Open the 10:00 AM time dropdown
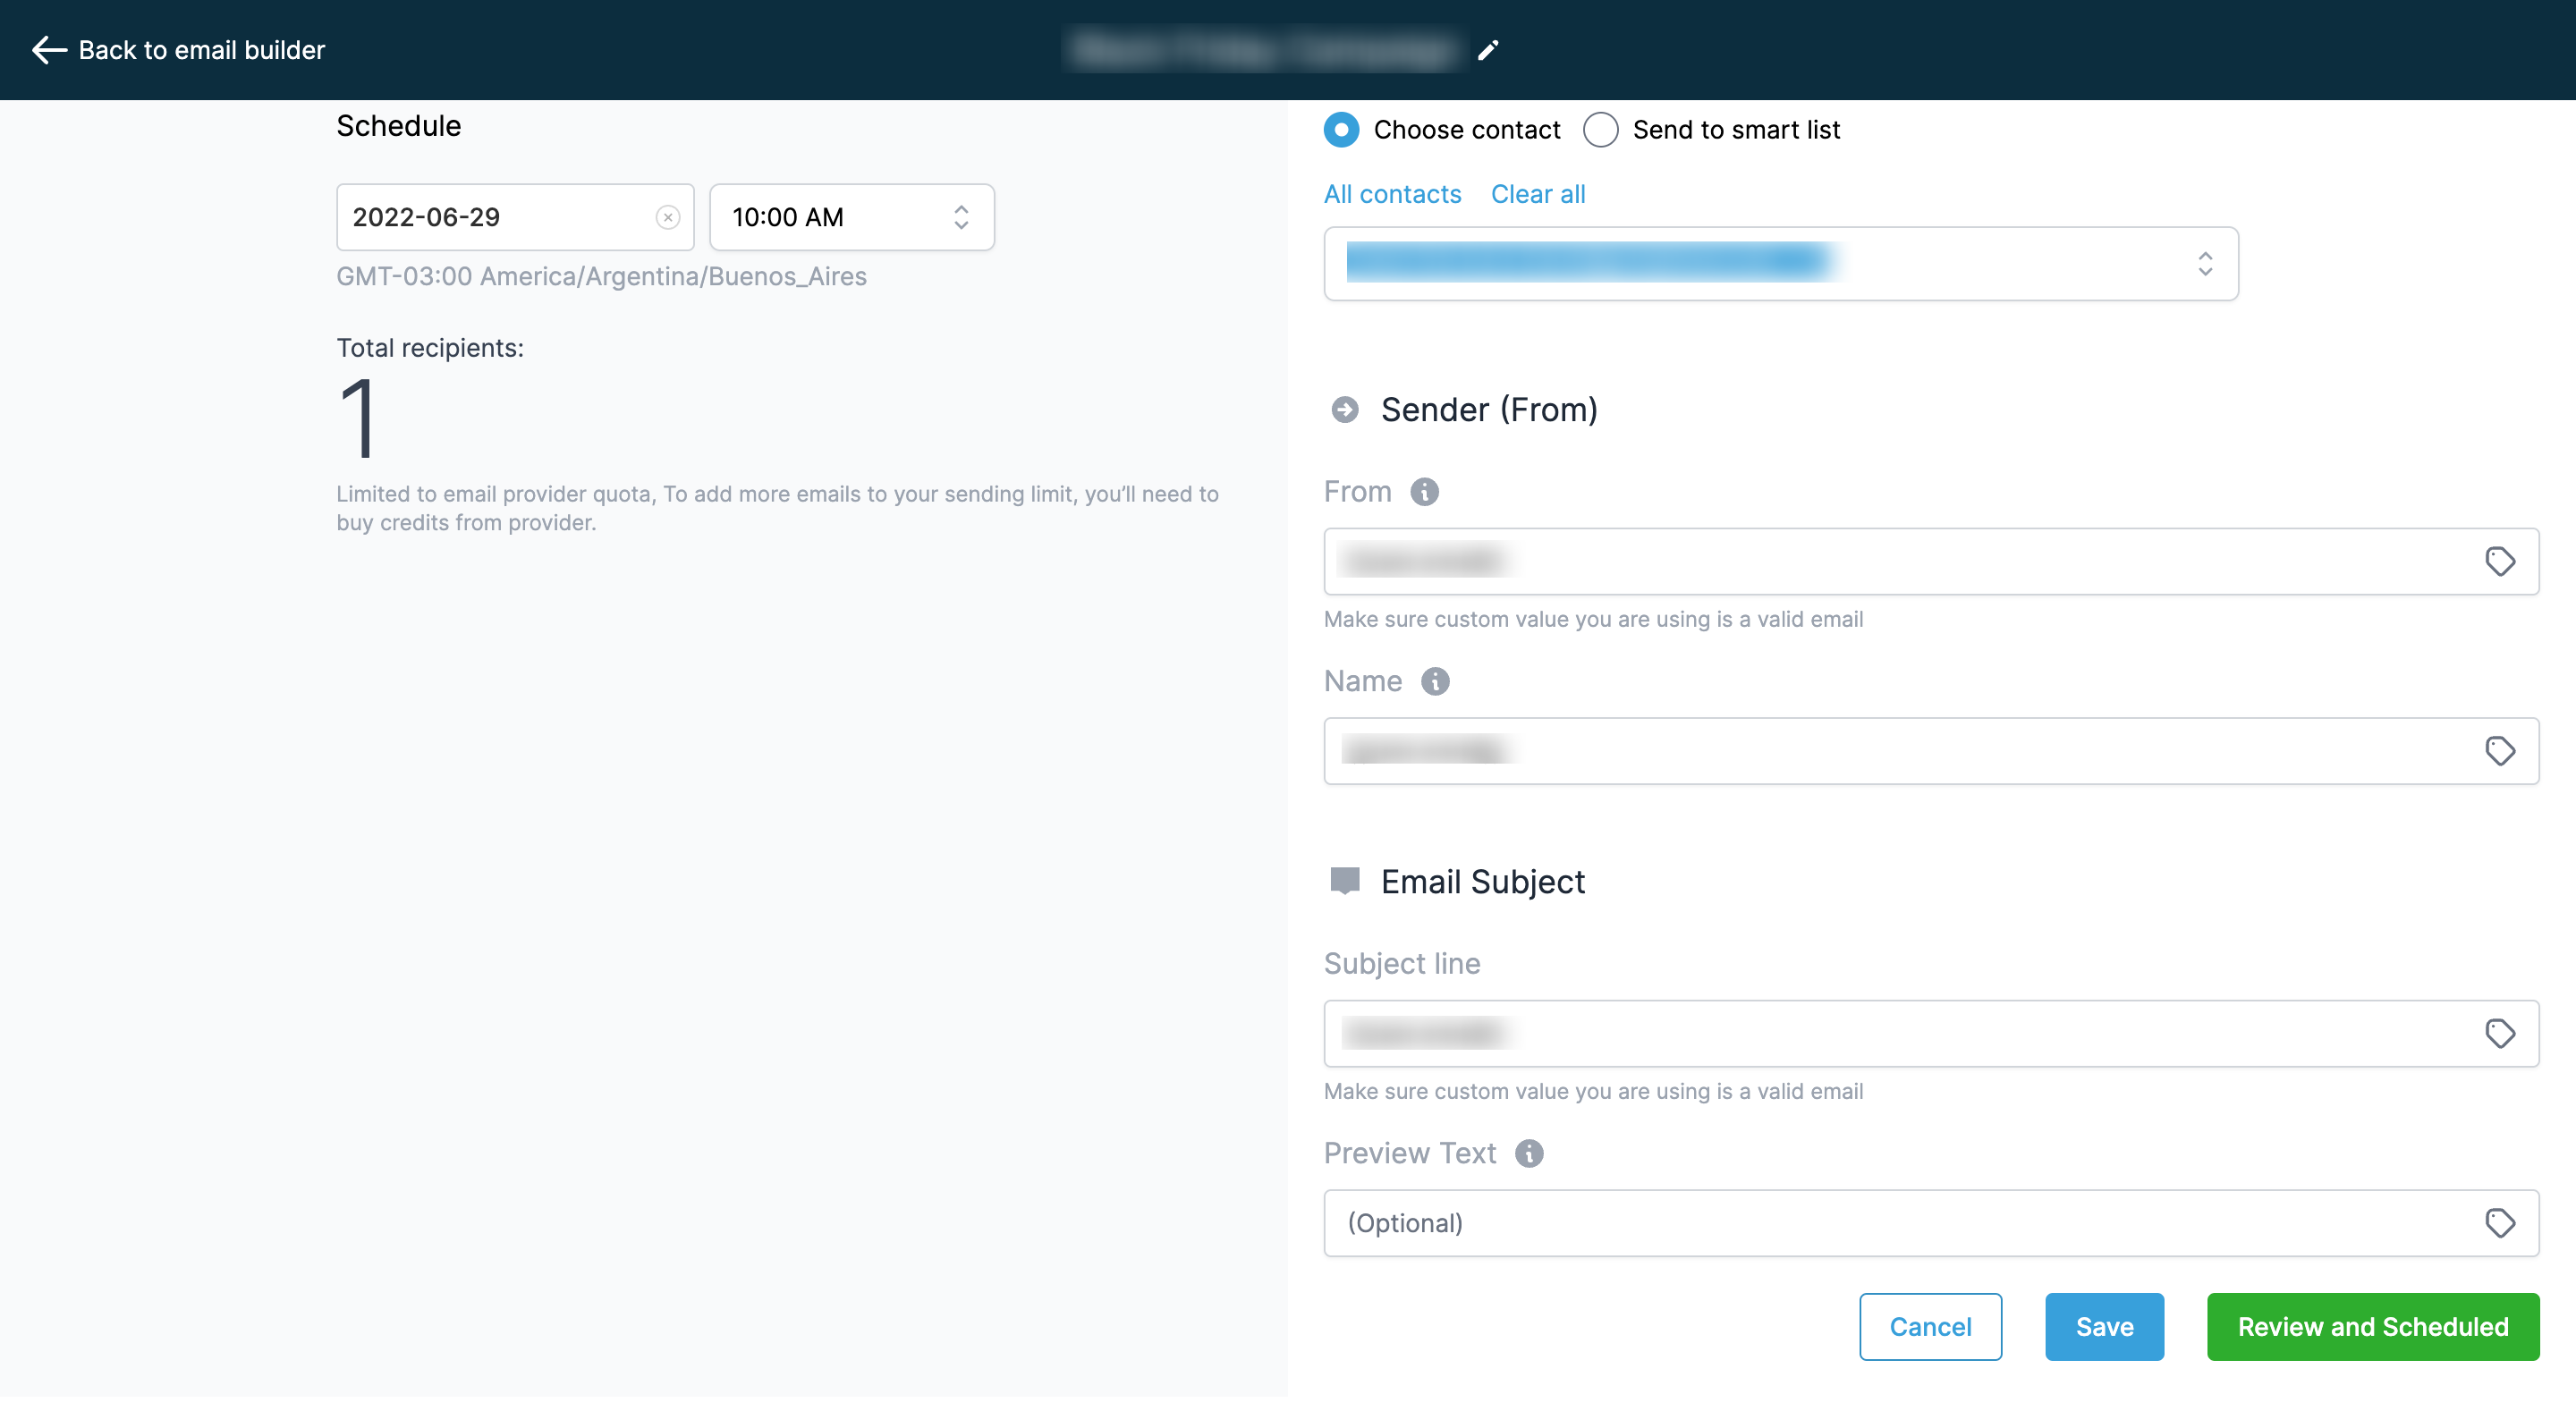 point(851,217)
